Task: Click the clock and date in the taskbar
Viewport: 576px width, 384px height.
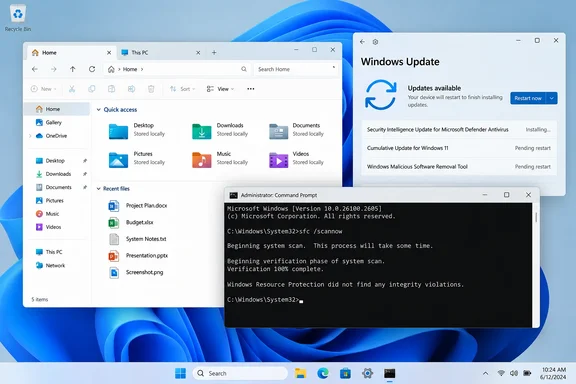Action: point(554,373)
